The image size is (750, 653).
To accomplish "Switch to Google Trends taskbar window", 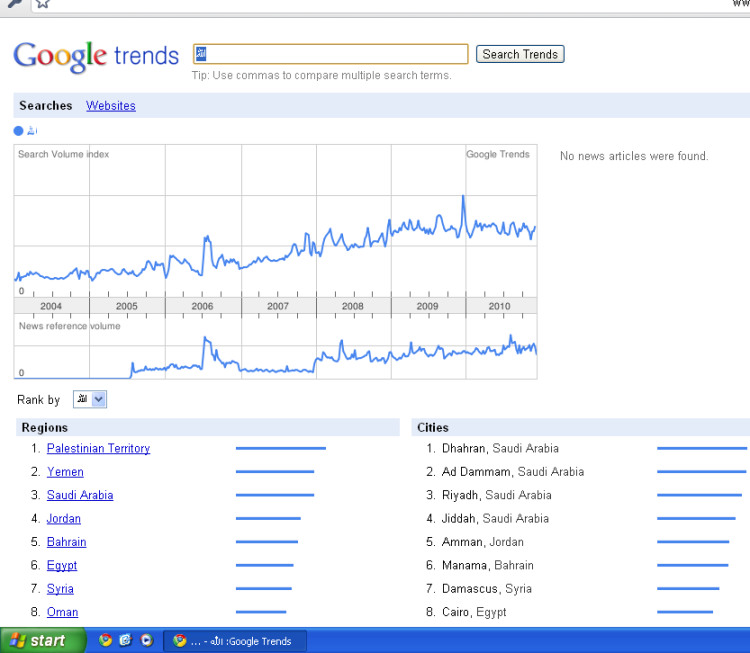I will pyautogui.click(x=235, y=641).
